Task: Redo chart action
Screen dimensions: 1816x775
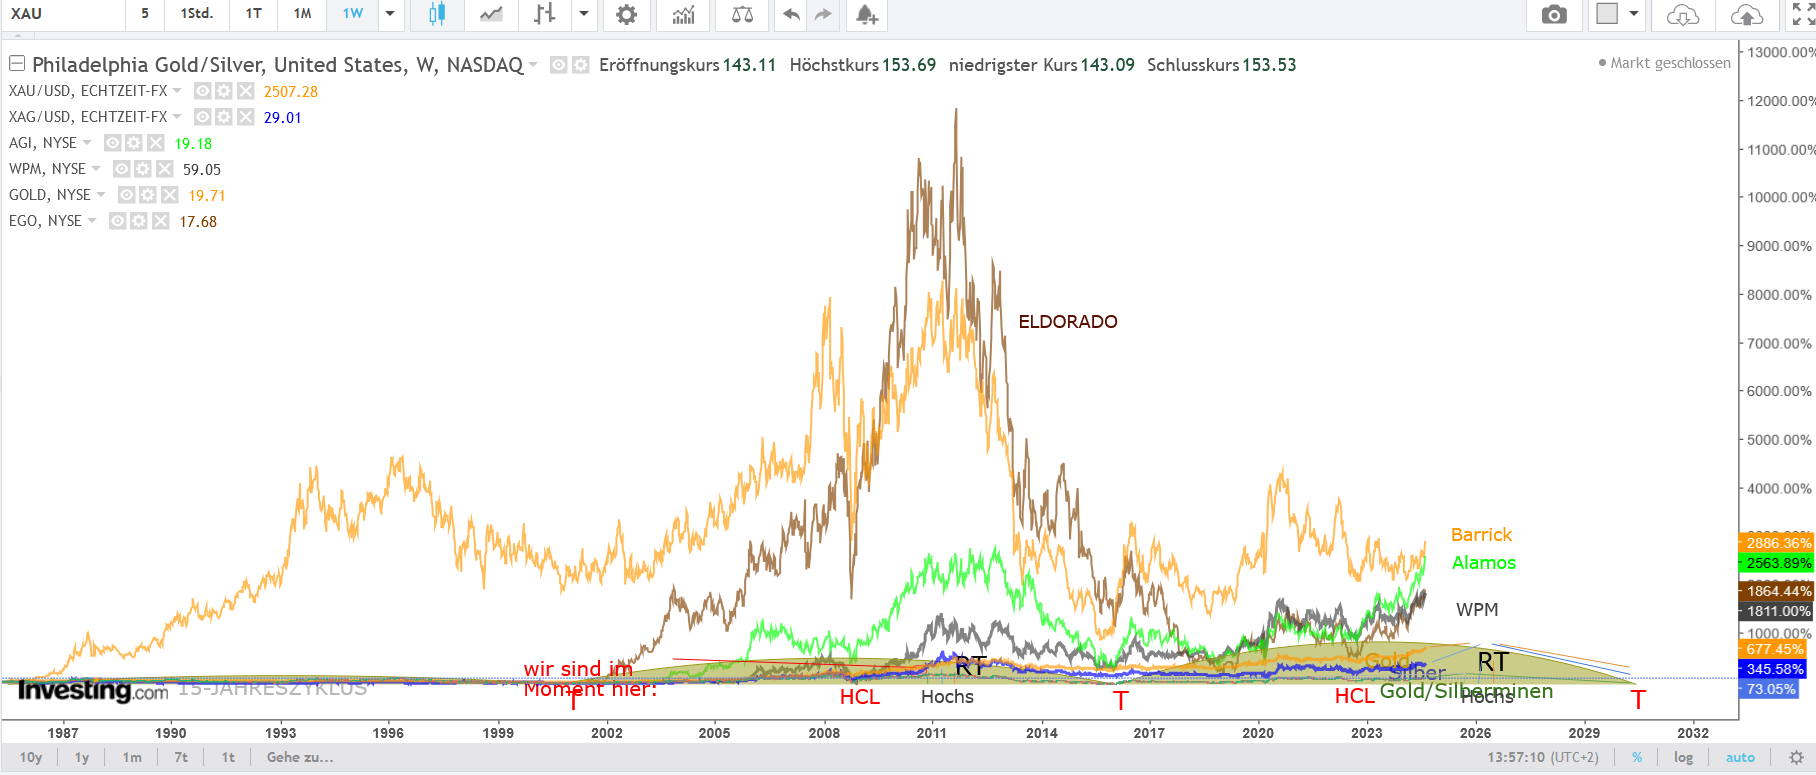Action: point(823,14)
